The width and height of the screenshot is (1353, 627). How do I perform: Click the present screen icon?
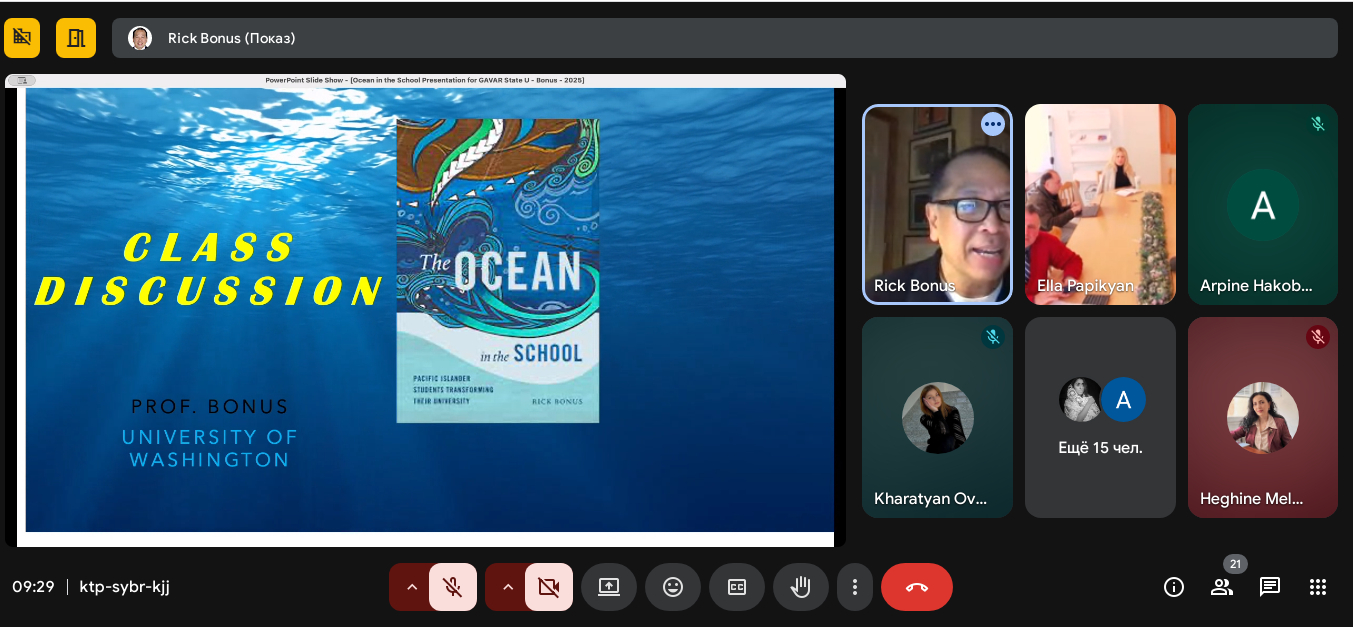608,587
